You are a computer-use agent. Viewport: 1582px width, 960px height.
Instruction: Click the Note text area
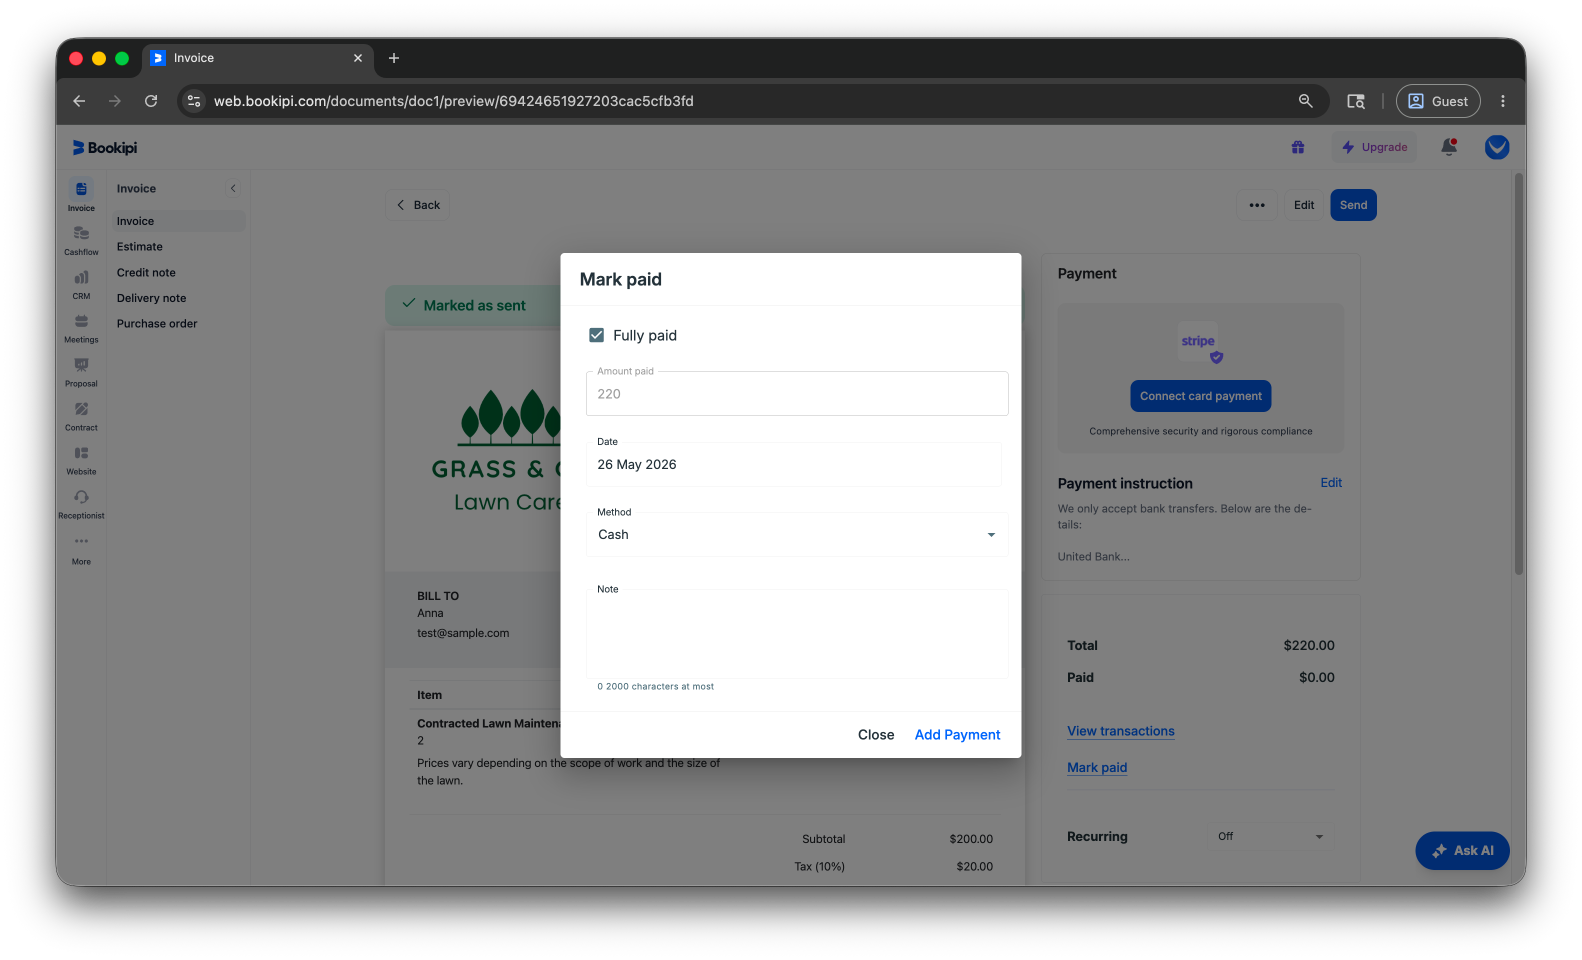797,634
